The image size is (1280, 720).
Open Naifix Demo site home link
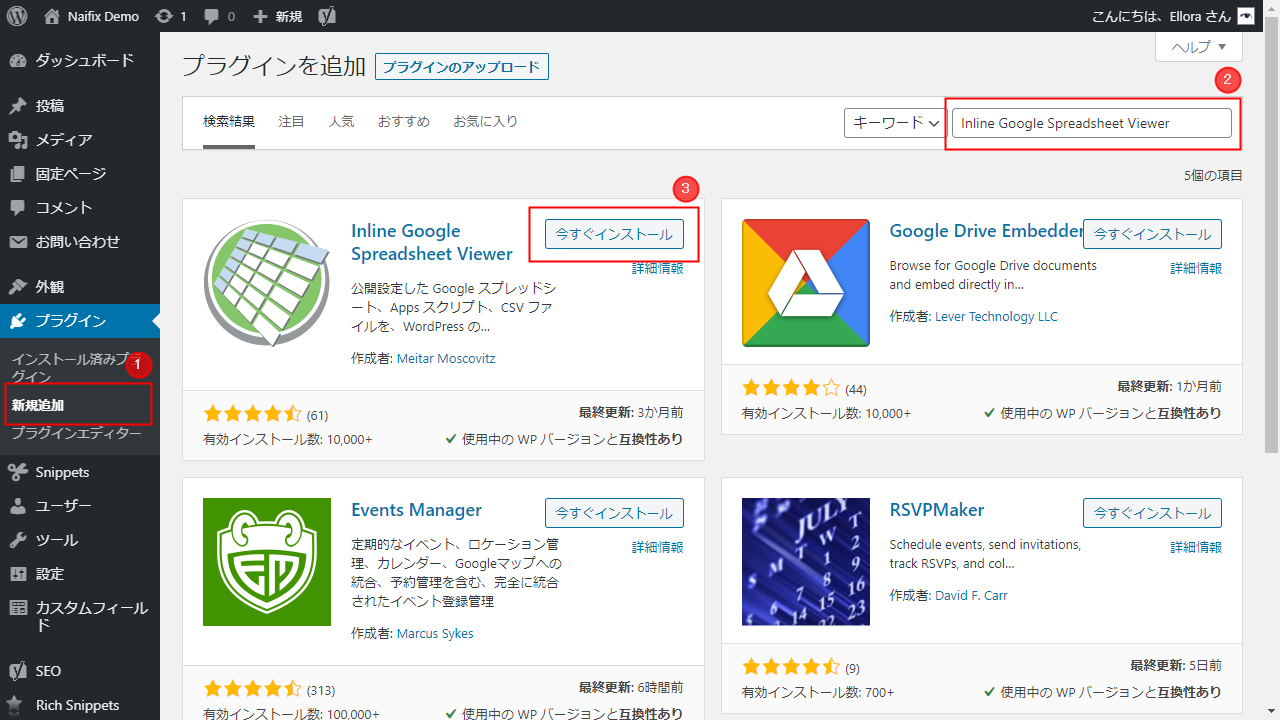[92, 16]
